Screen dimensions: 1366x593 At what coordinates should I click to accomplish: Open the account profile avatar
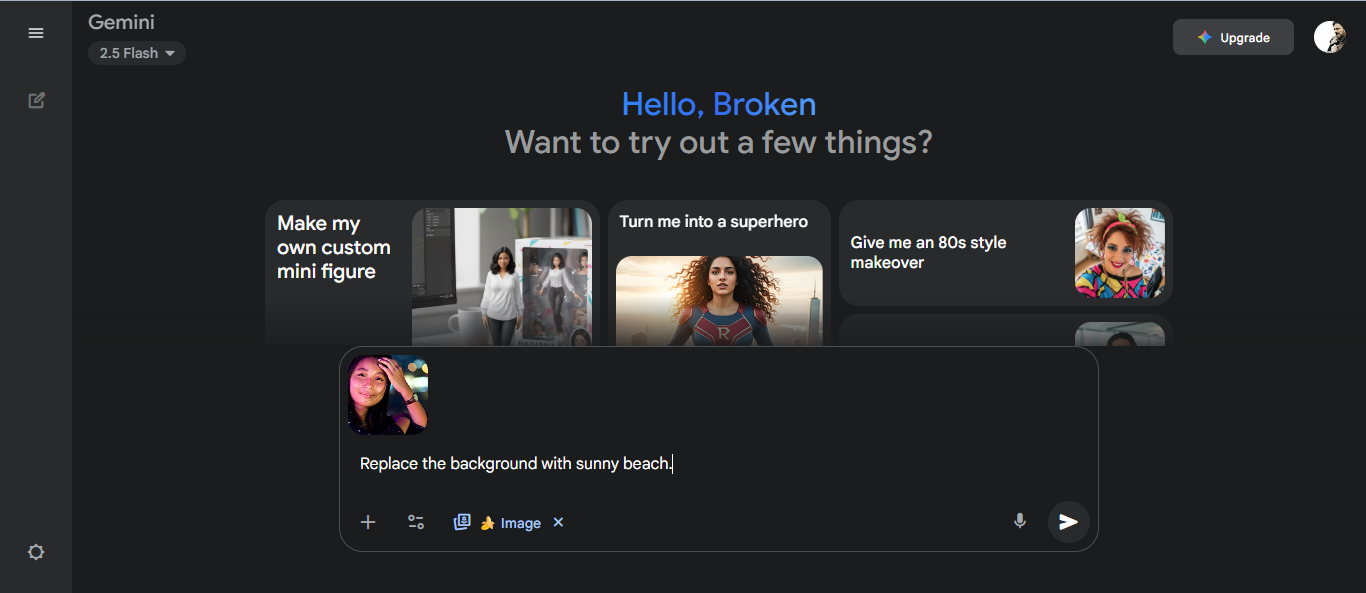pos(1329,37)
